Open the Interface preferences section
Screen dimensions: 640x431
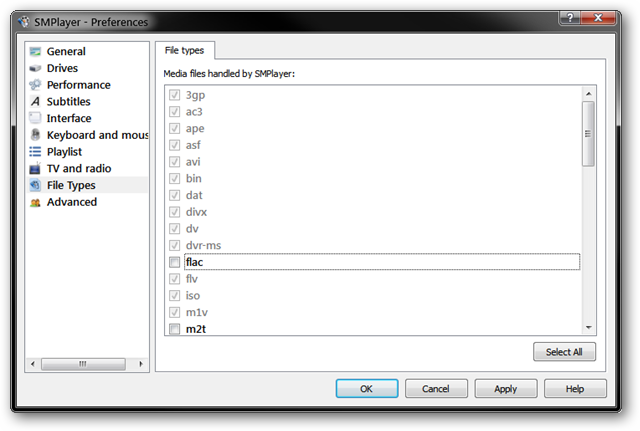69,118
